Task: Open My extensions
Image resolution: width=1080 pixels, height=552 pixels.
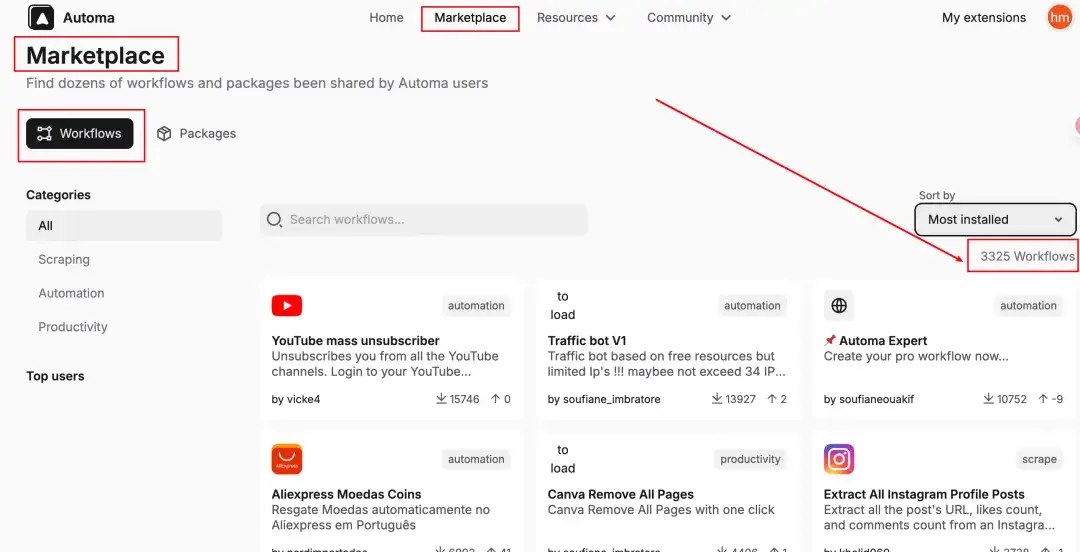Action: [x=984, y=18]
